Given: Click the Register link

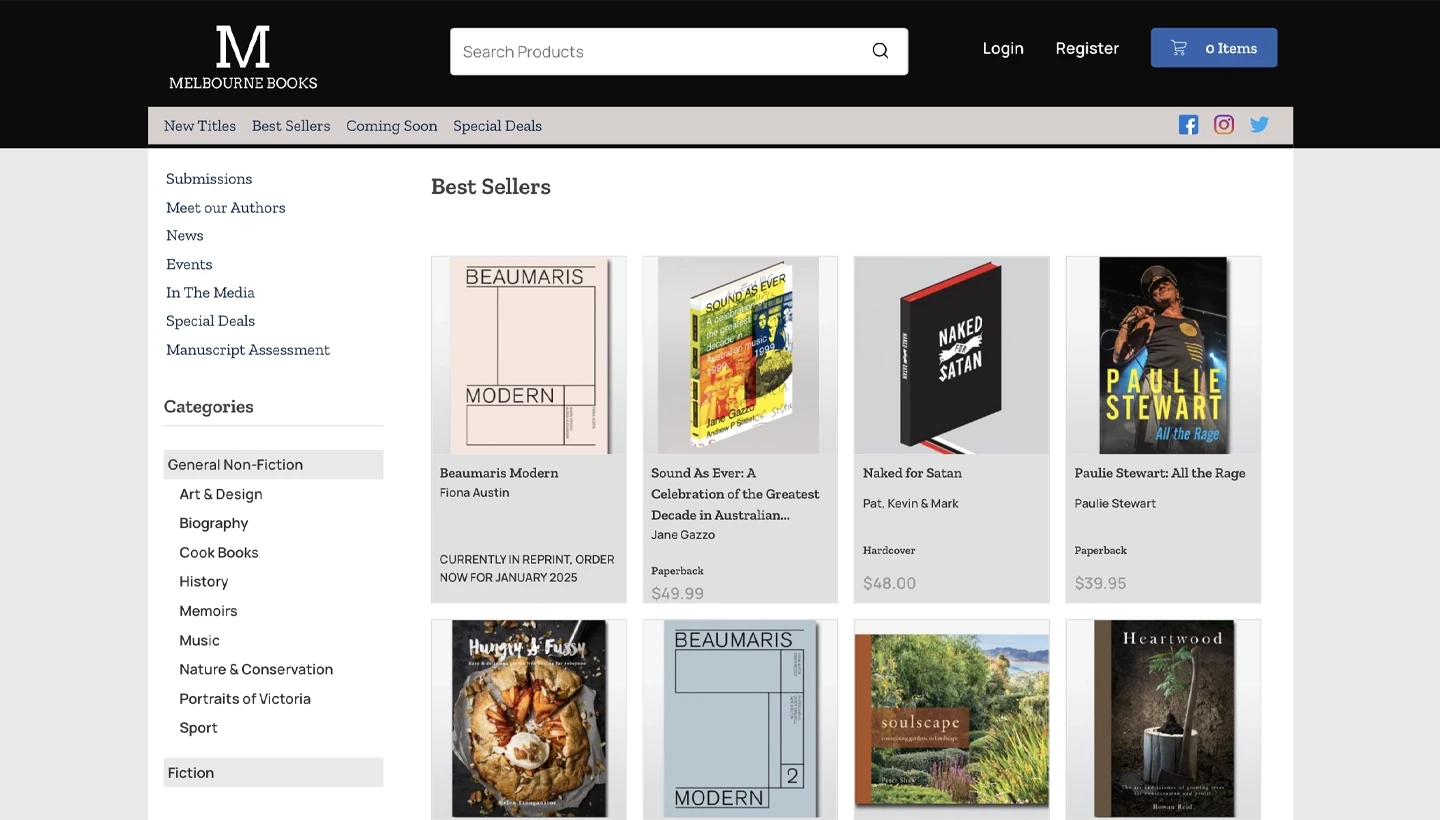Looking at the screenshot, I should tap(1087, 48).
